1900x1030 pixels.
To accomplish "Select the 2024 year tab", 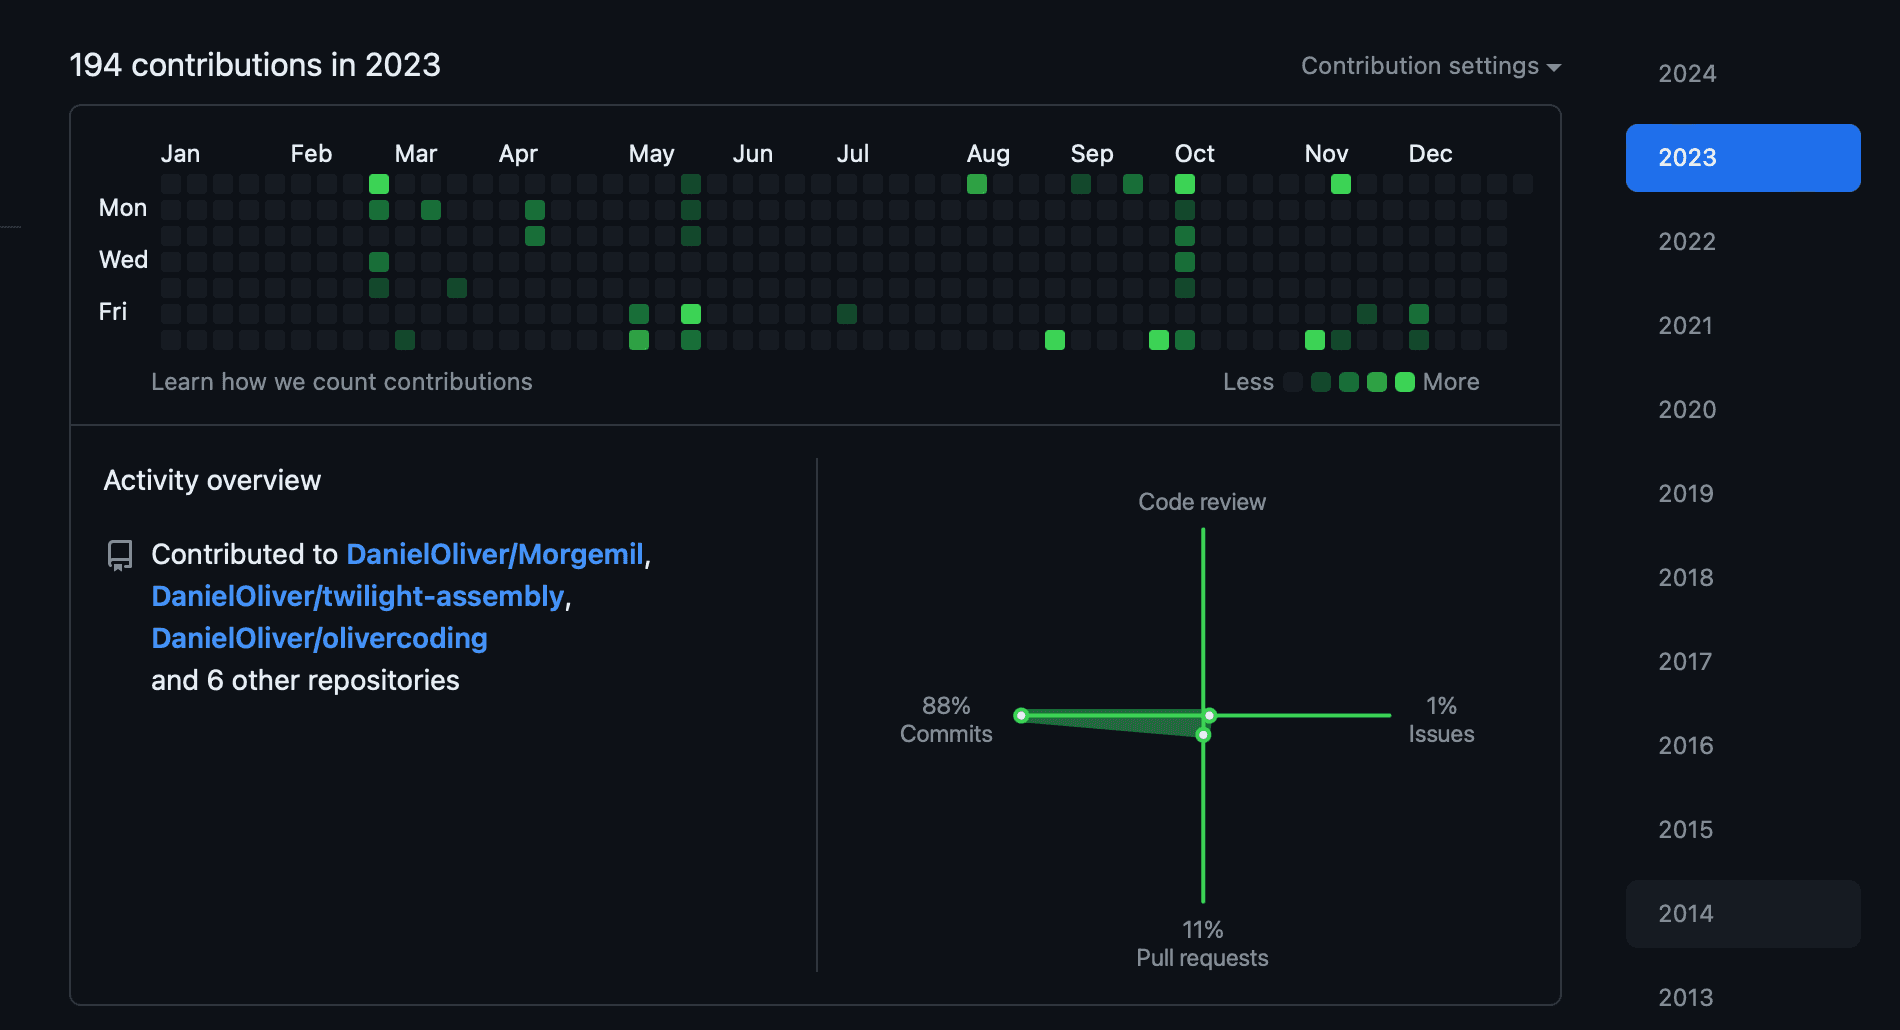I will click(1743, 74).
